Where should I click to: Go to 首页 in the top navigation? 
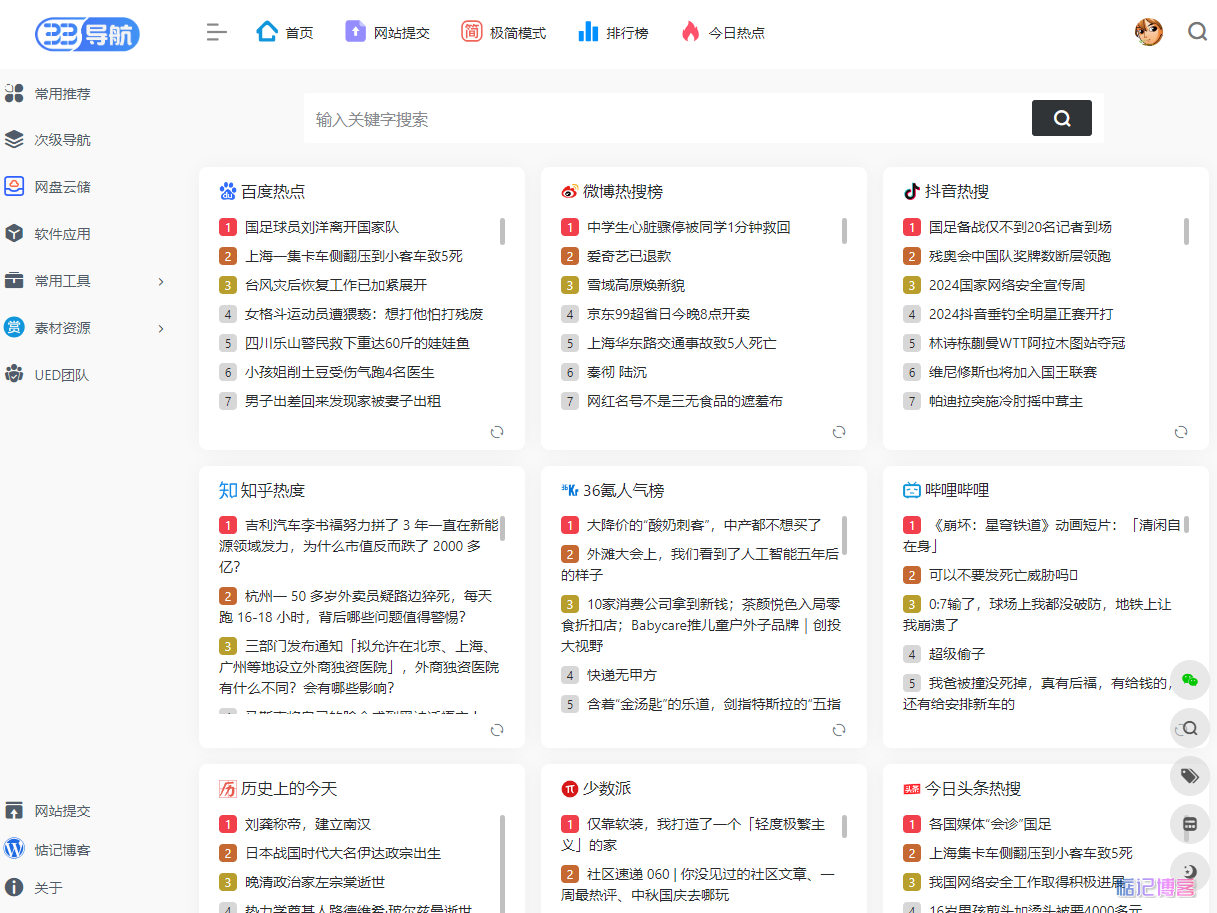[285, 33]
